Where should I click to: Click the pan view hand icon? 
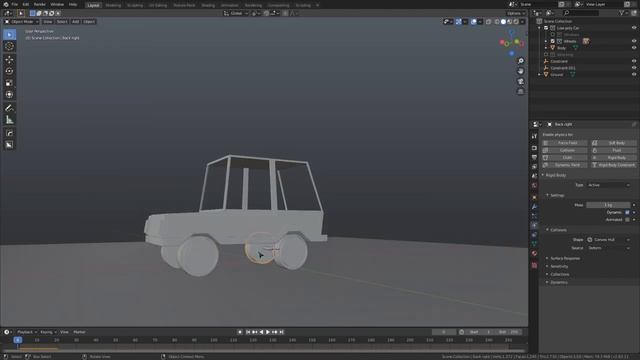coord(520,71)
